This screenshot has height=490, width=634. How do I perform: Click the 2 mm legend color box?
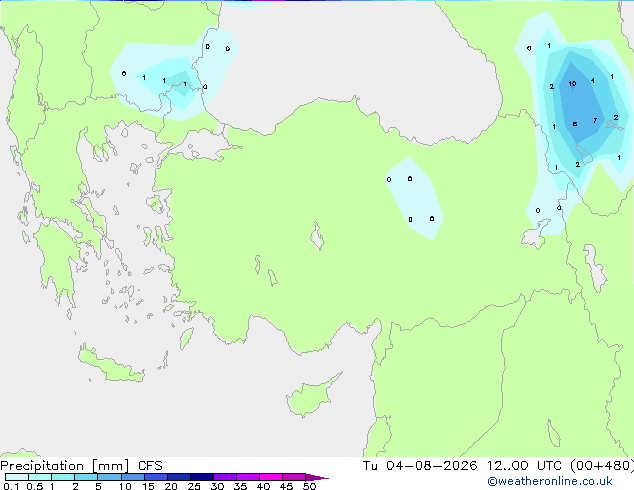(86, 477)
